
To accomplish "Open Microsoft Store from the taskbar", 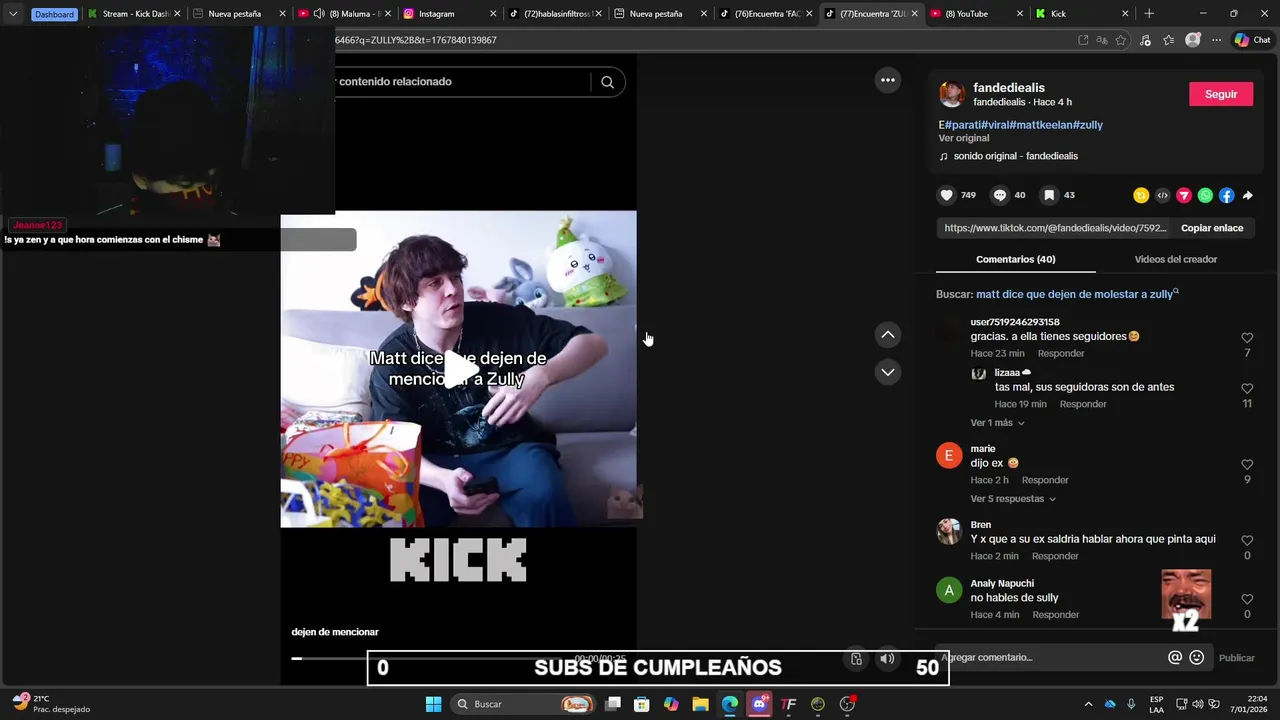I will (642, 704).
